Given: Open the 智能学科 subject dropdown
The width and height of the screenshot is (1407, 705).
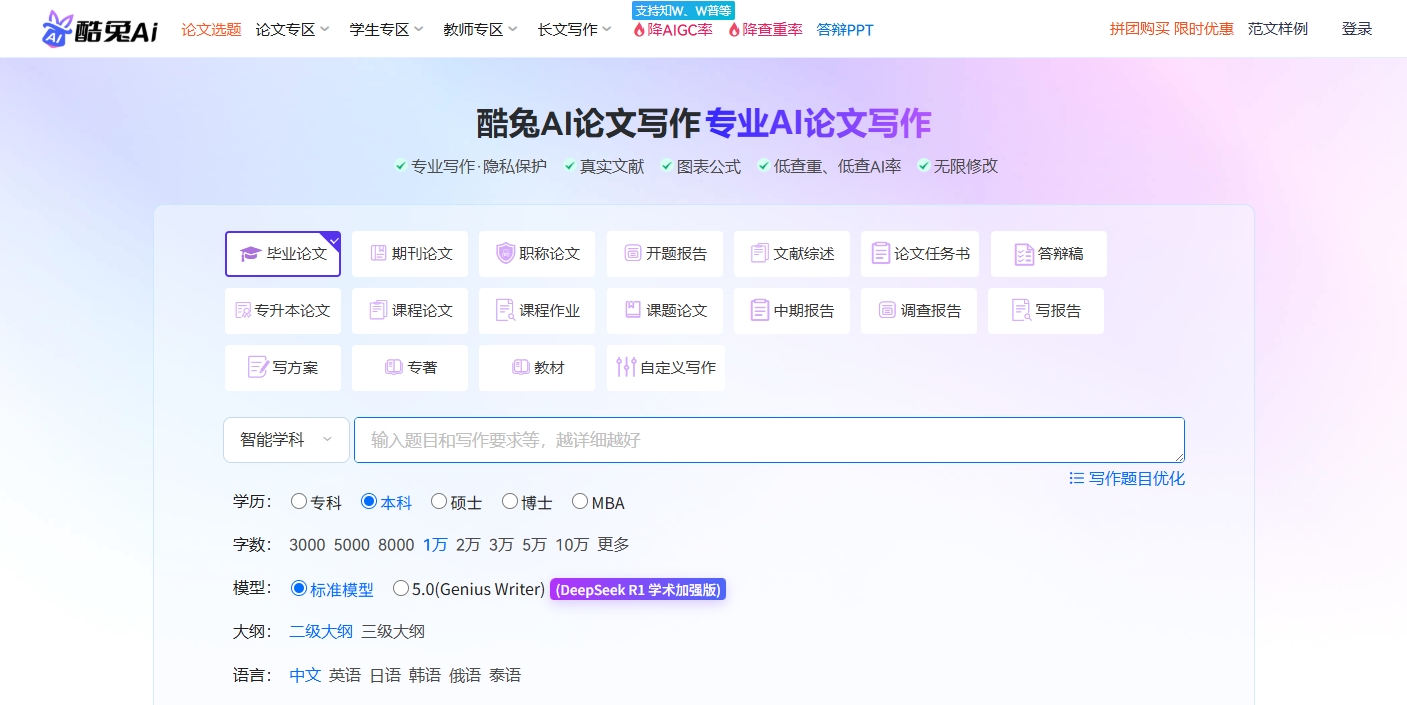Looking at the screenshot, I should [x=286, y=440].
